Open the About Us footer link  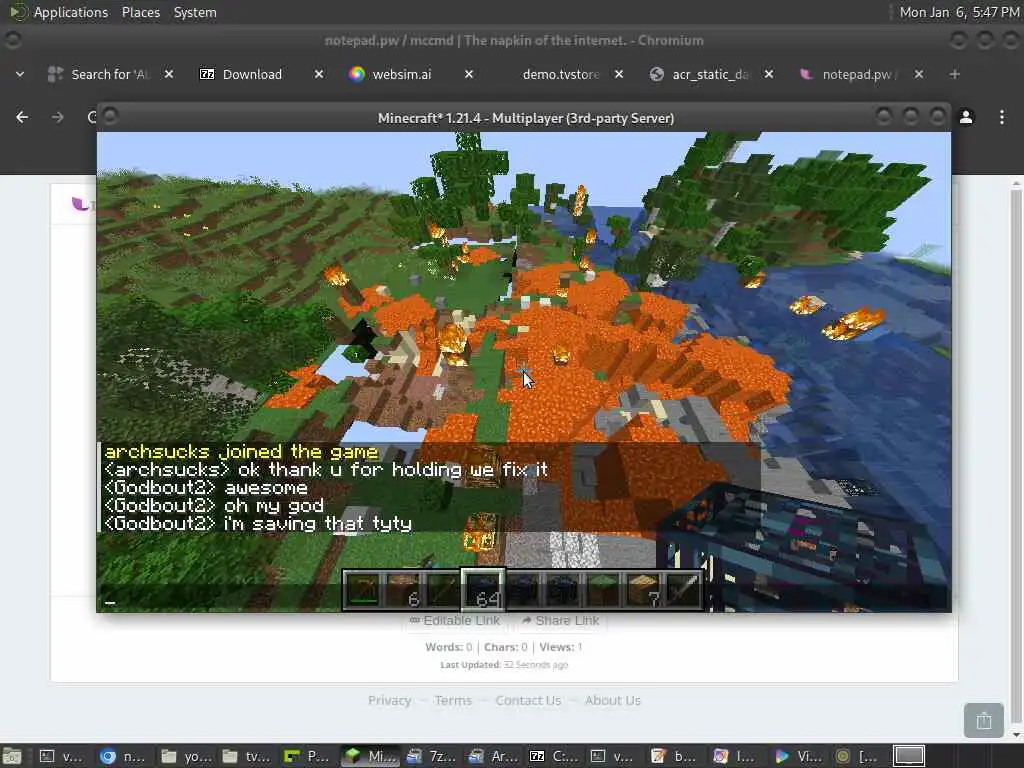(613, 700)
